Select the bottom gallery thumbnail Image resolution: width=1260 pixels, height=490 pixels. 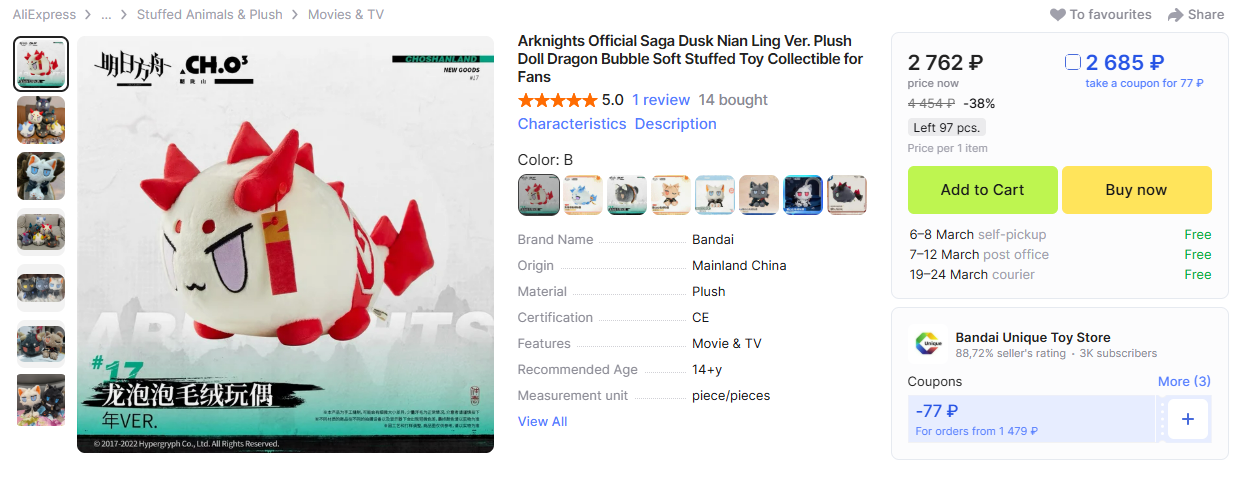(41, 400)
